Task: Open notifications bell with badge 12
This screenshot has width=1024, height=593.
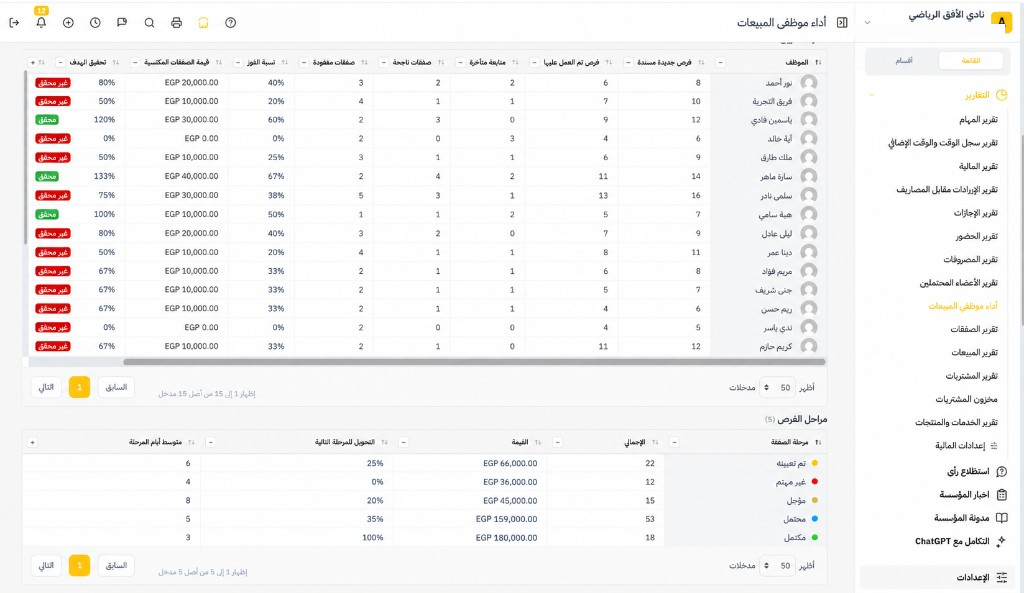Action: [41, 22]
